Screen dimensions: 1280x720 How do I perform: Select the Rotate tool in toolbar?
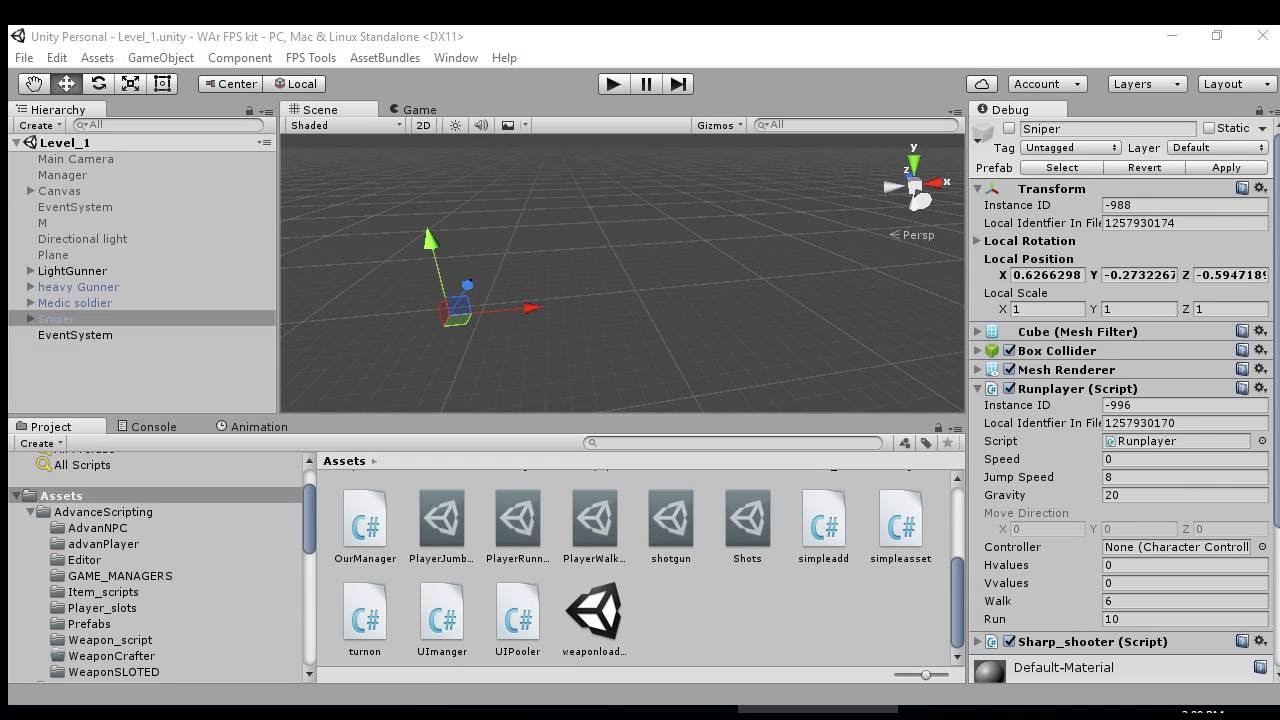point(98,84)
